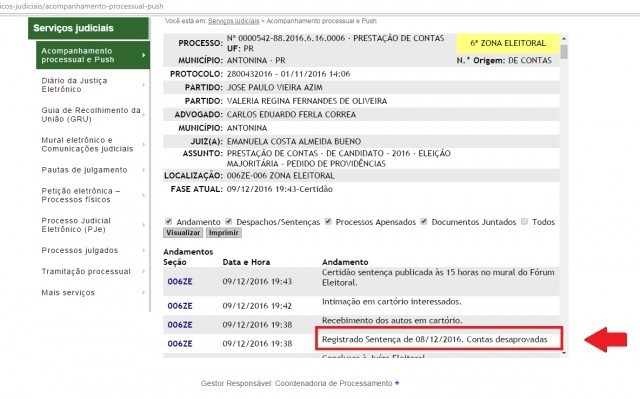Expand arrow beside Mais serviços
The image size is (640, 399).
tap(144, 293)
